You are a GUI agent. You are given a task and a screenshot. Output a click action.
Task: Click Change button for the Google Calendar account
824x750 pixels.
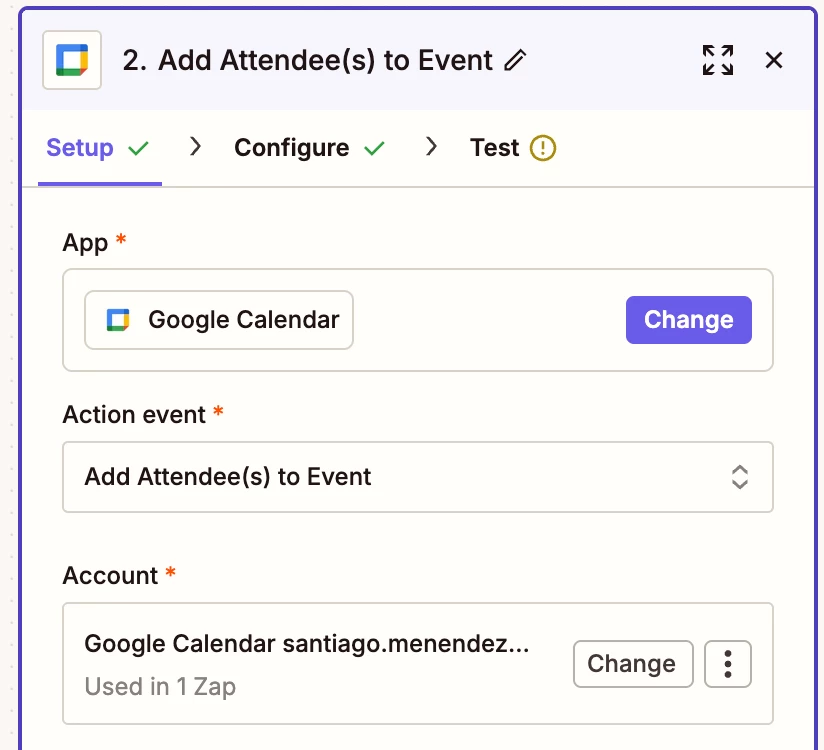(633, 664)
